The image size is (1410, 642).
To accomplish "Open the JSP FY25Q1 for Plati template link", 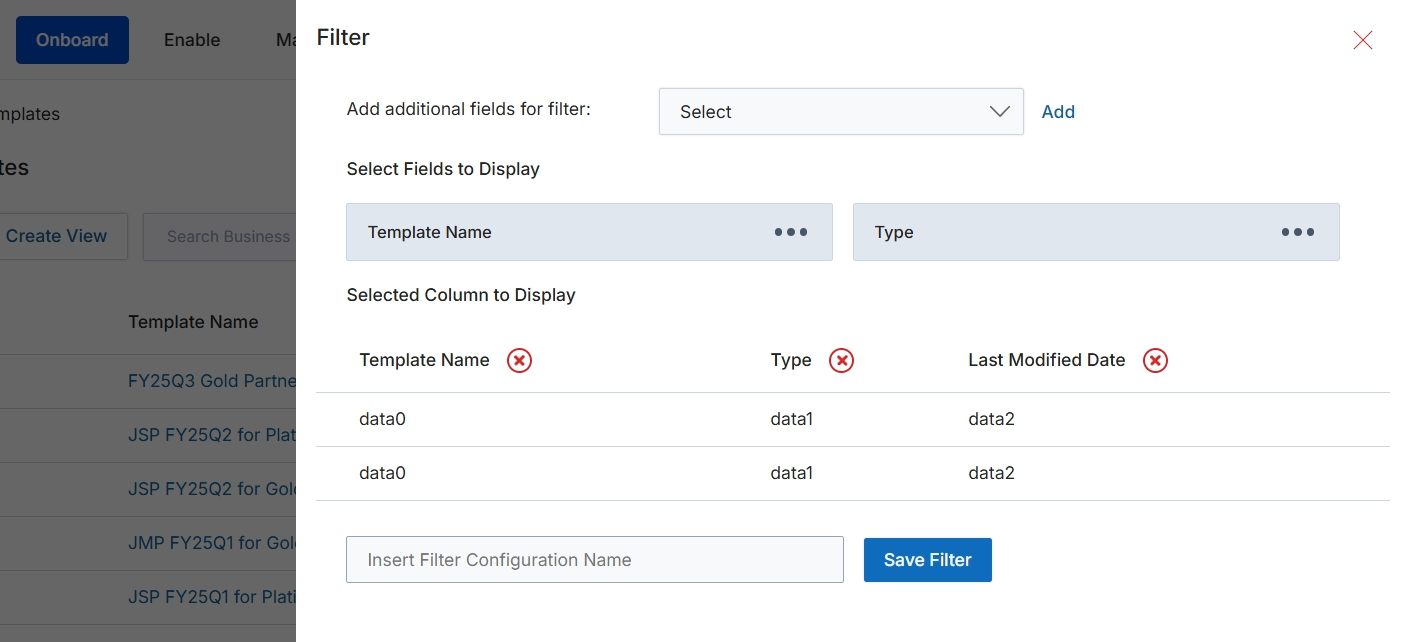I will point(212,597).
